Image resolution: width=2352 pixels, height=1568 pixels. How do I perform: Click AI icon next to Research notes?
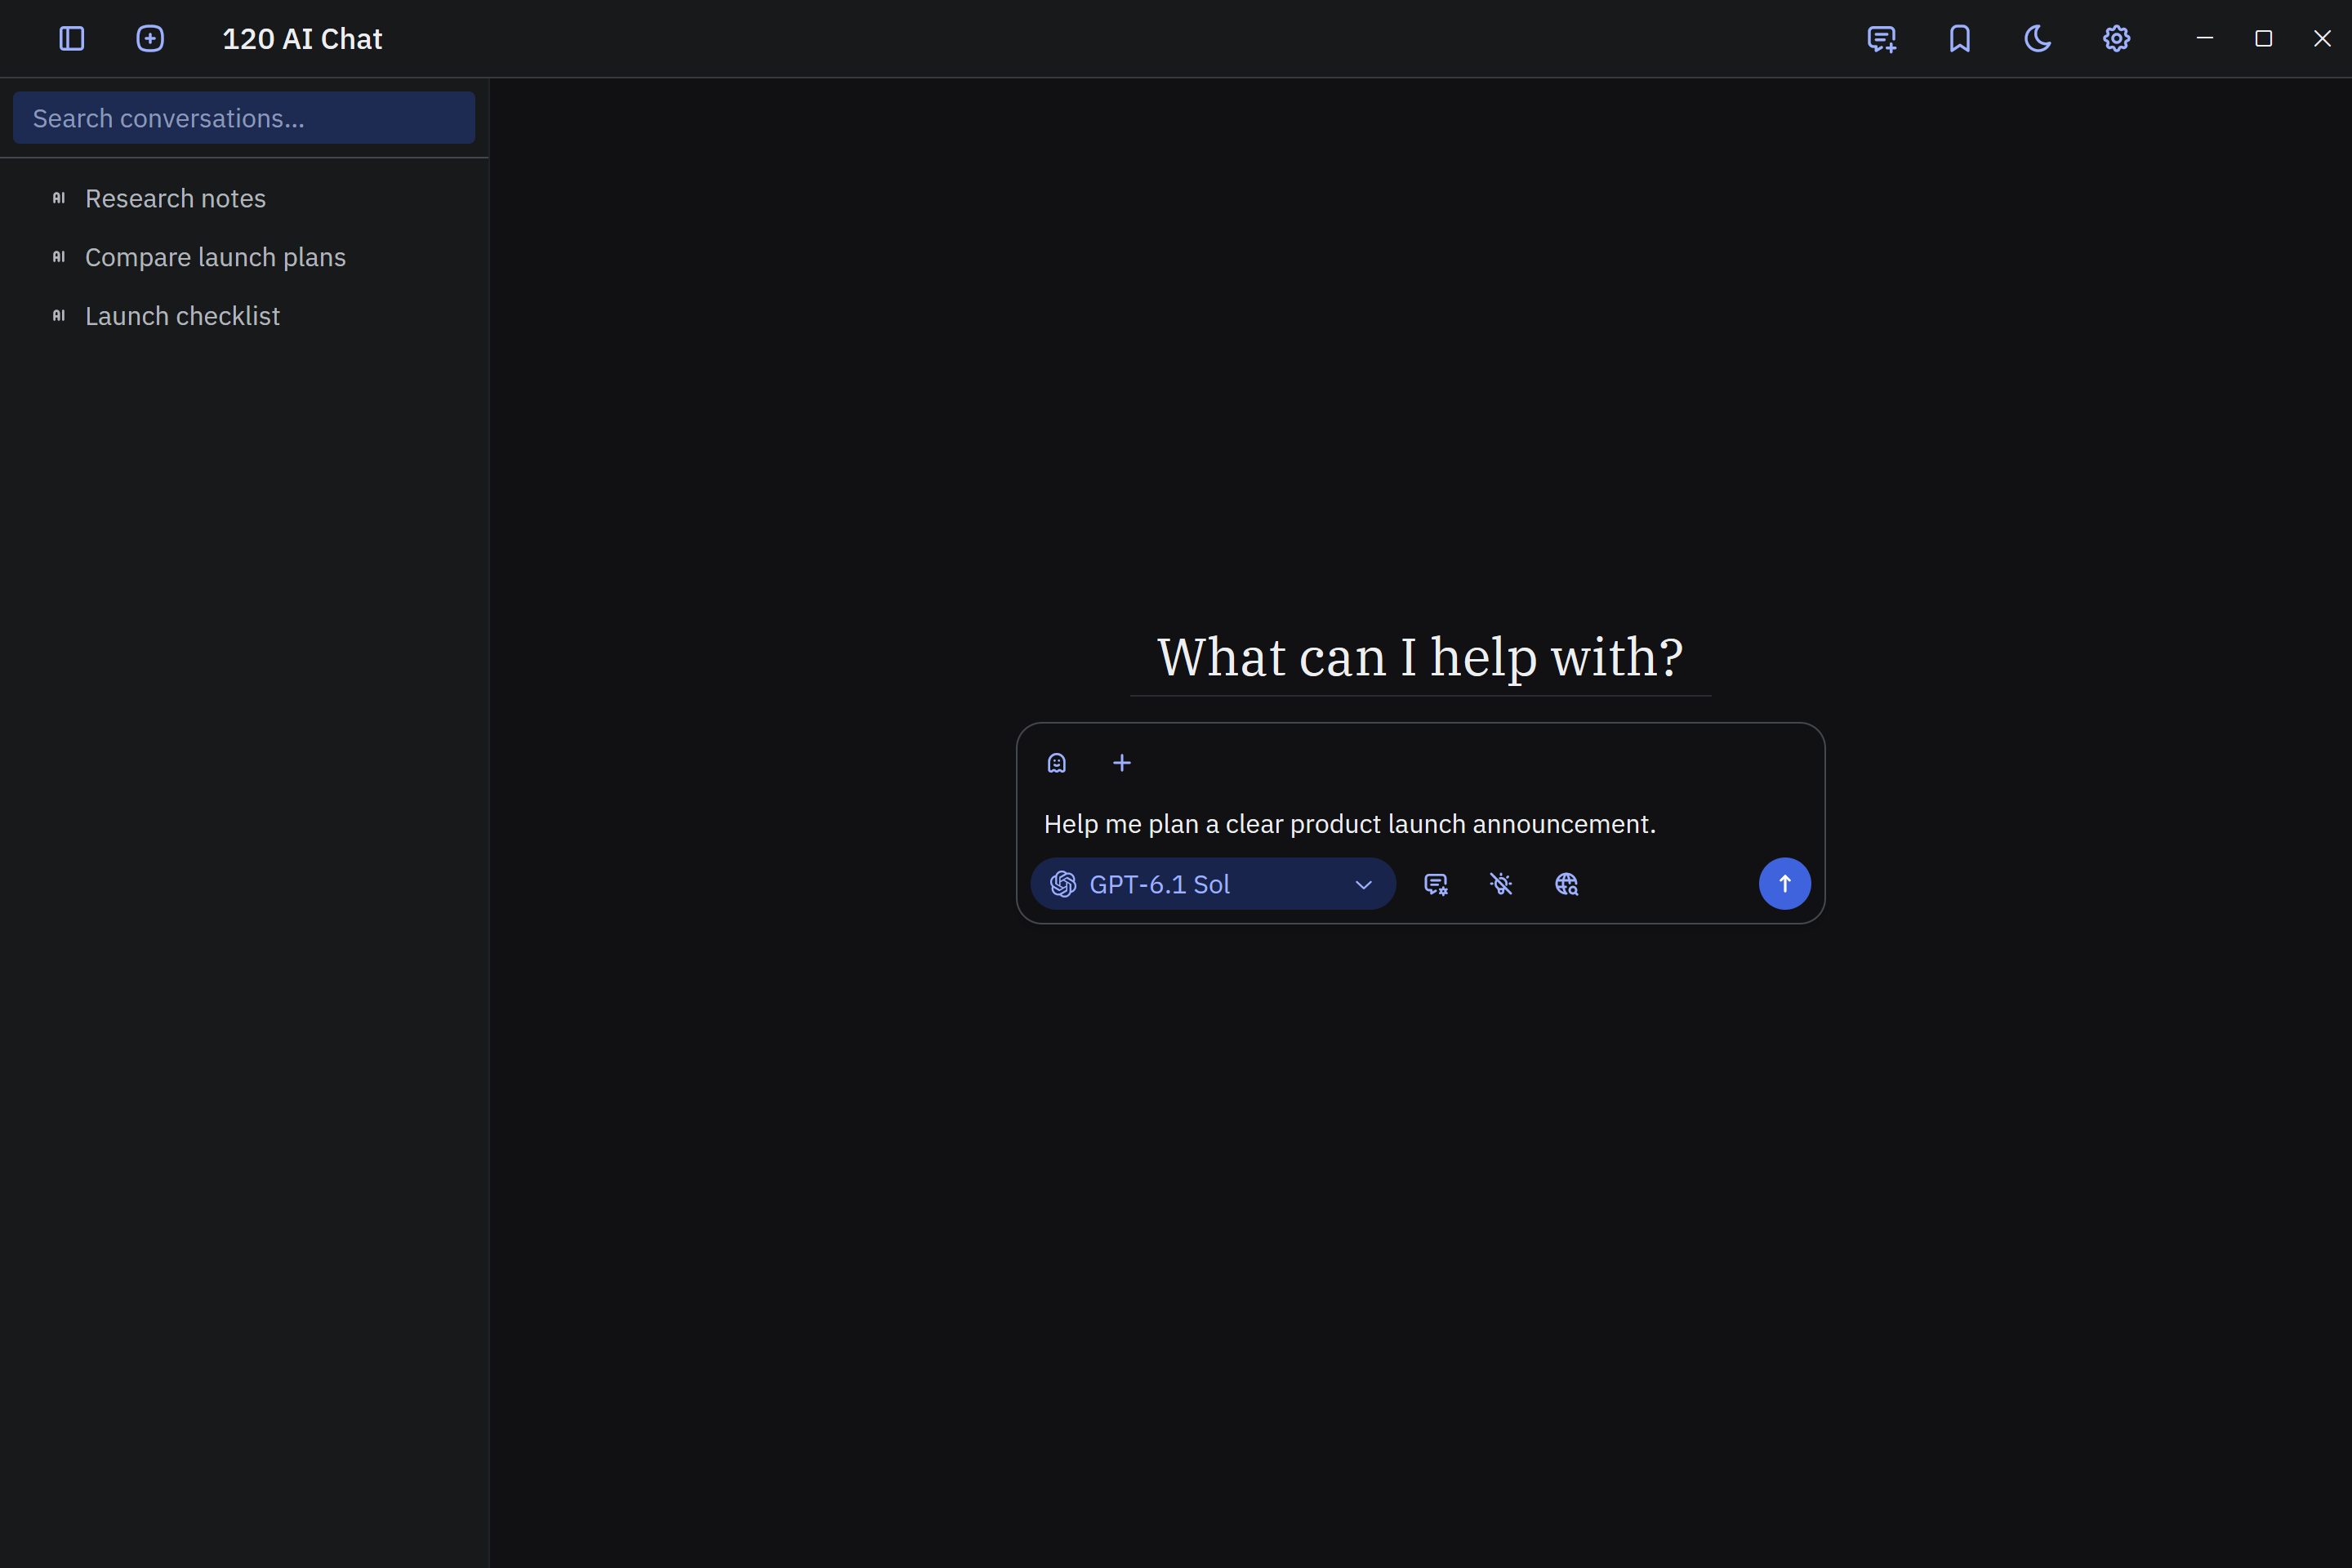click(59, 198)
